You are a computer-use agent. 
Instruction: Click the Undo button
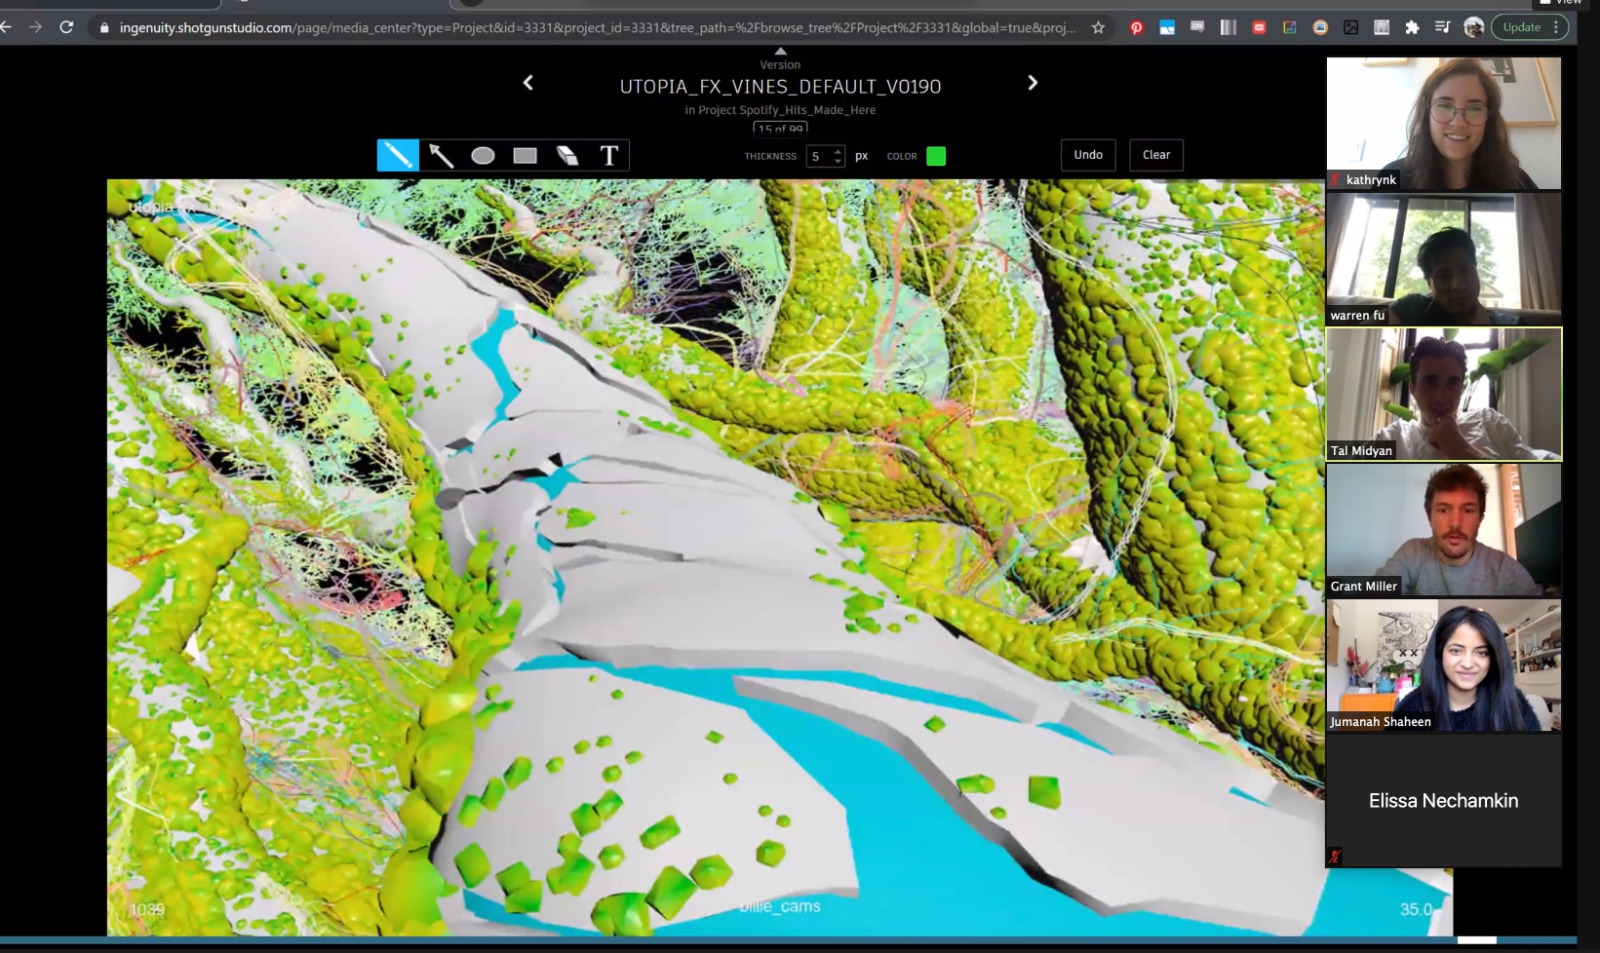point(1088,155)
